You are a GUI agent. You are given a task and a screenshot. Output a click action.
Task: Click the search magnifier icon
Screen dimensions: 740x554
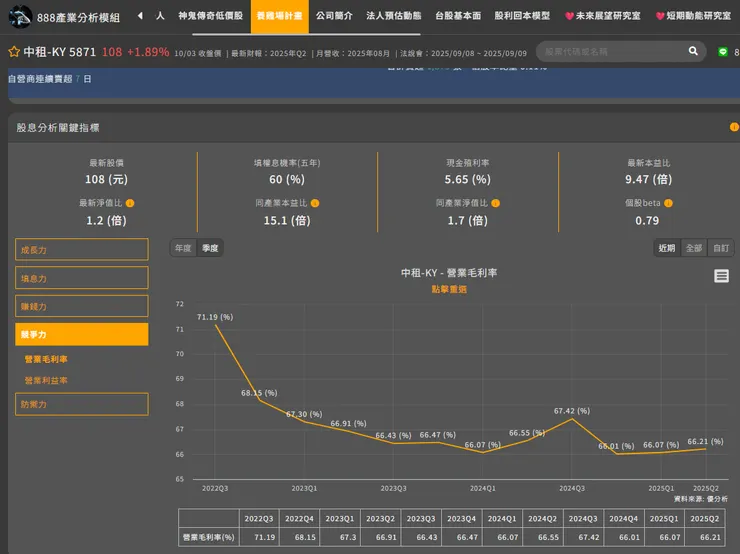[x=693, y=51]
